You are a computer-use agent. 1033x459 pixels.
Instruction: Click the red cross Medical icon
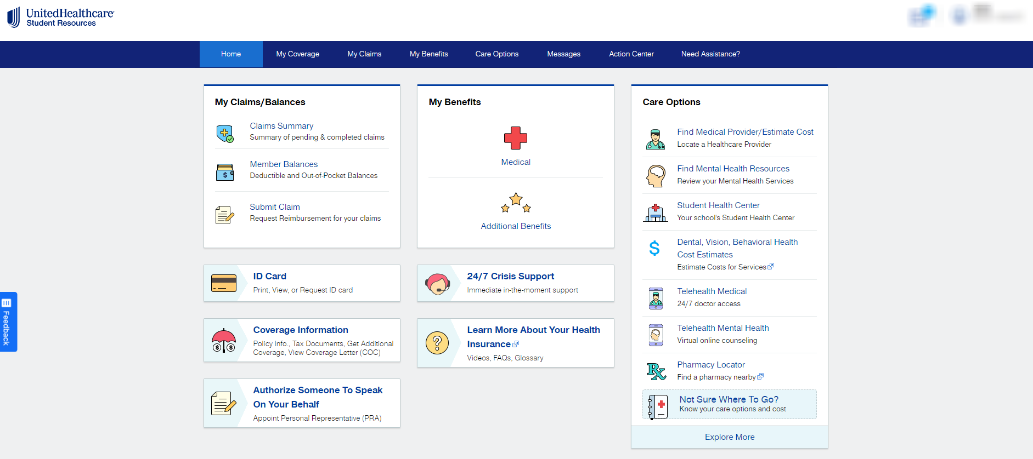pyautogui.click(x=515, y=138)
